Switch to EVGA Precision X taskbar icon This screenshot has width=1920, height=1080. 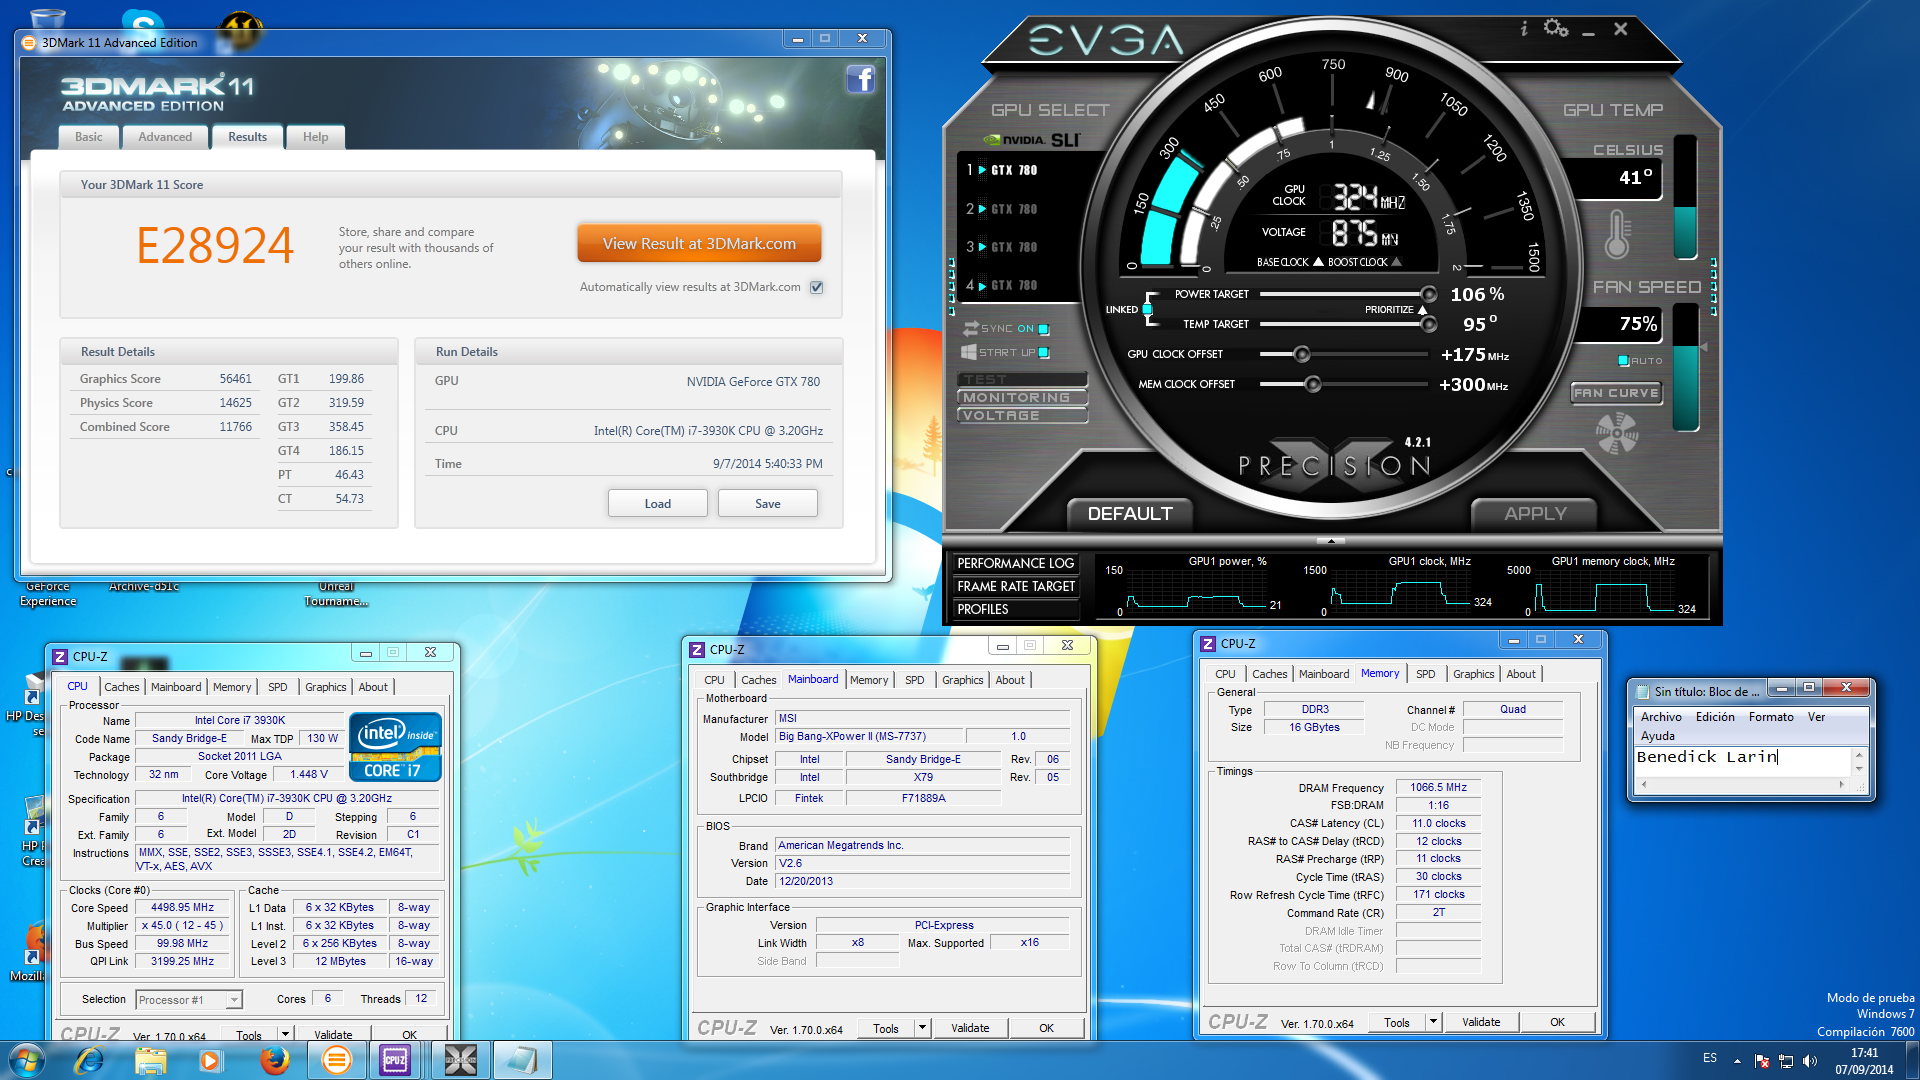coord(461,1060)
